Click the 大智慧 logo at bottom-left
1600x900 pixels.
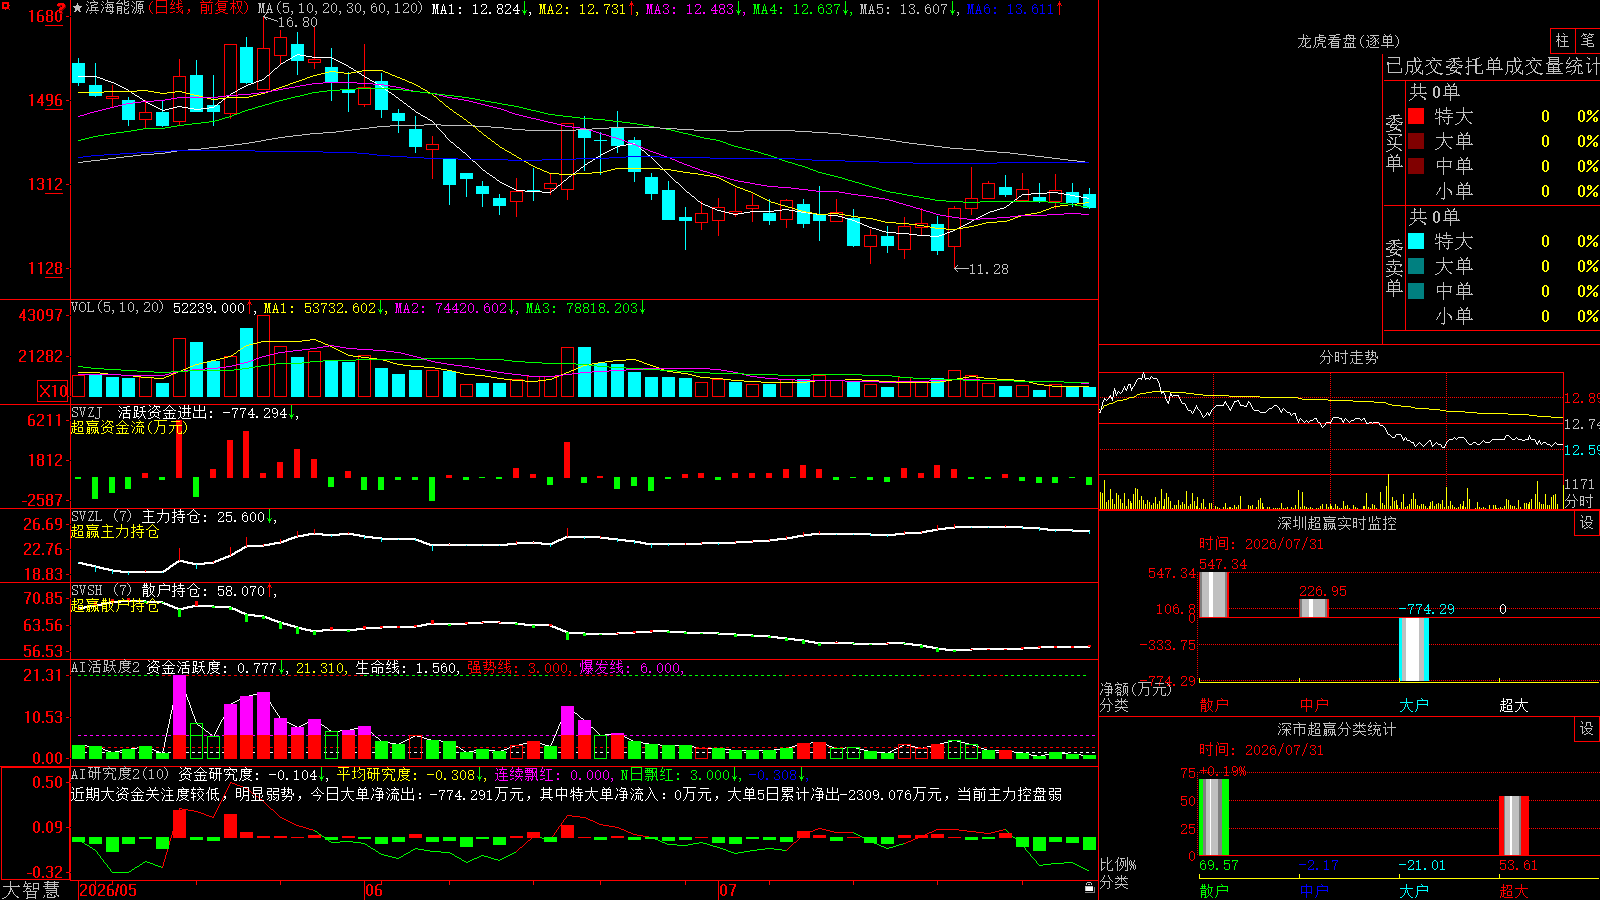[x=32, y=890]
